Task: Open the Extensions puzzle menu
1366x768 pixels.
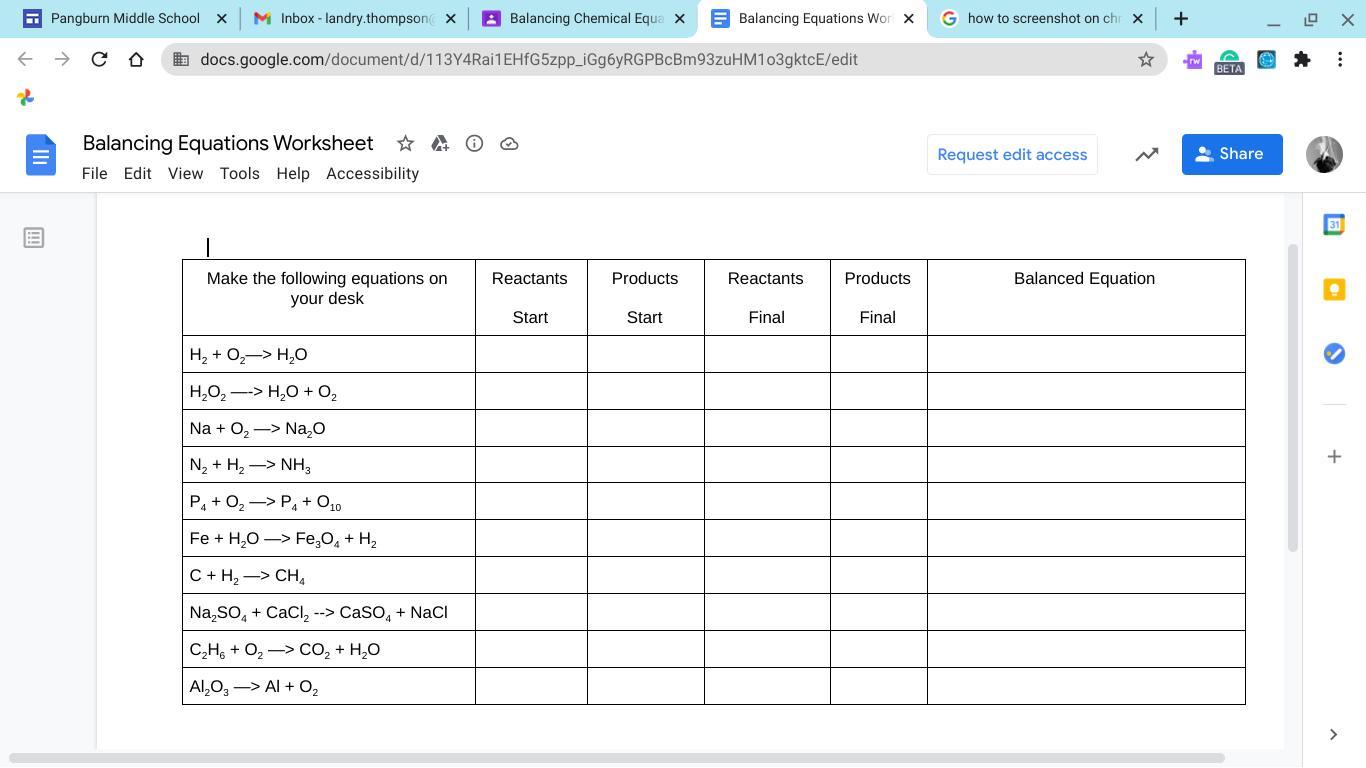Action: (1302, 60)
